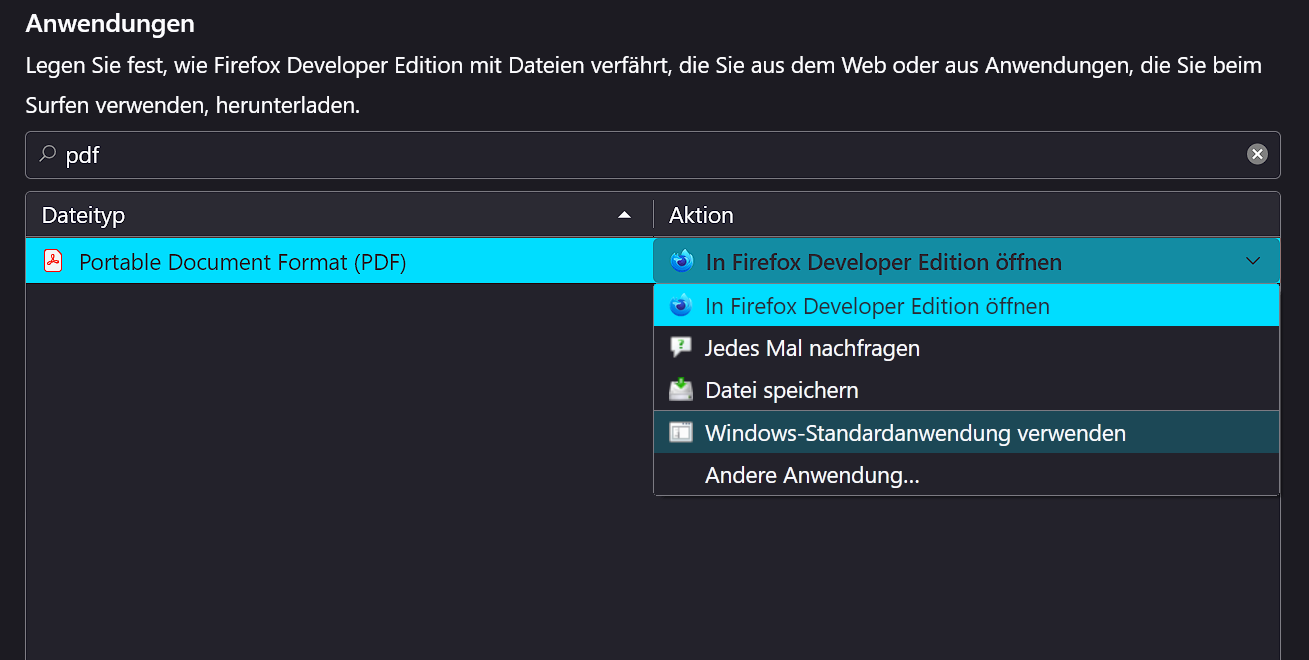The width and height of the screenshot is (1309, 660).
Task: Click the save icon next to Datei speichern
Action: coord(681,389)
